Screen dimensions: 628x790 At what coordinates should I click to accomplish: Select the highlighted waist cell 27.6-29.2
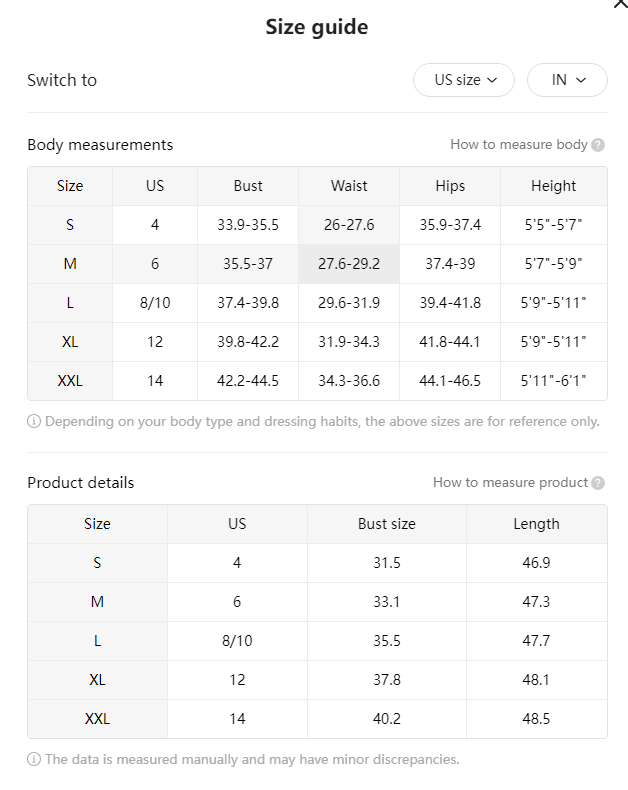pos(349,264)
